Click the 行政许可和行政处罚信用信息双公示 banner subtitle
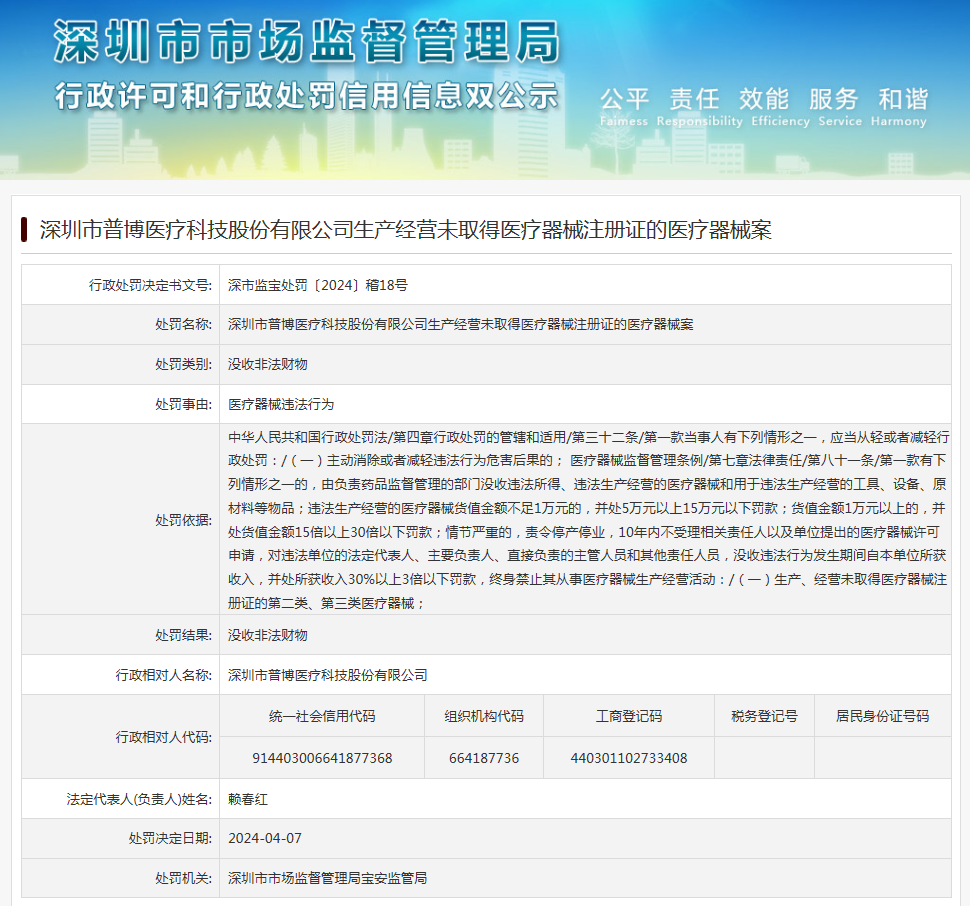 [307, 96]
